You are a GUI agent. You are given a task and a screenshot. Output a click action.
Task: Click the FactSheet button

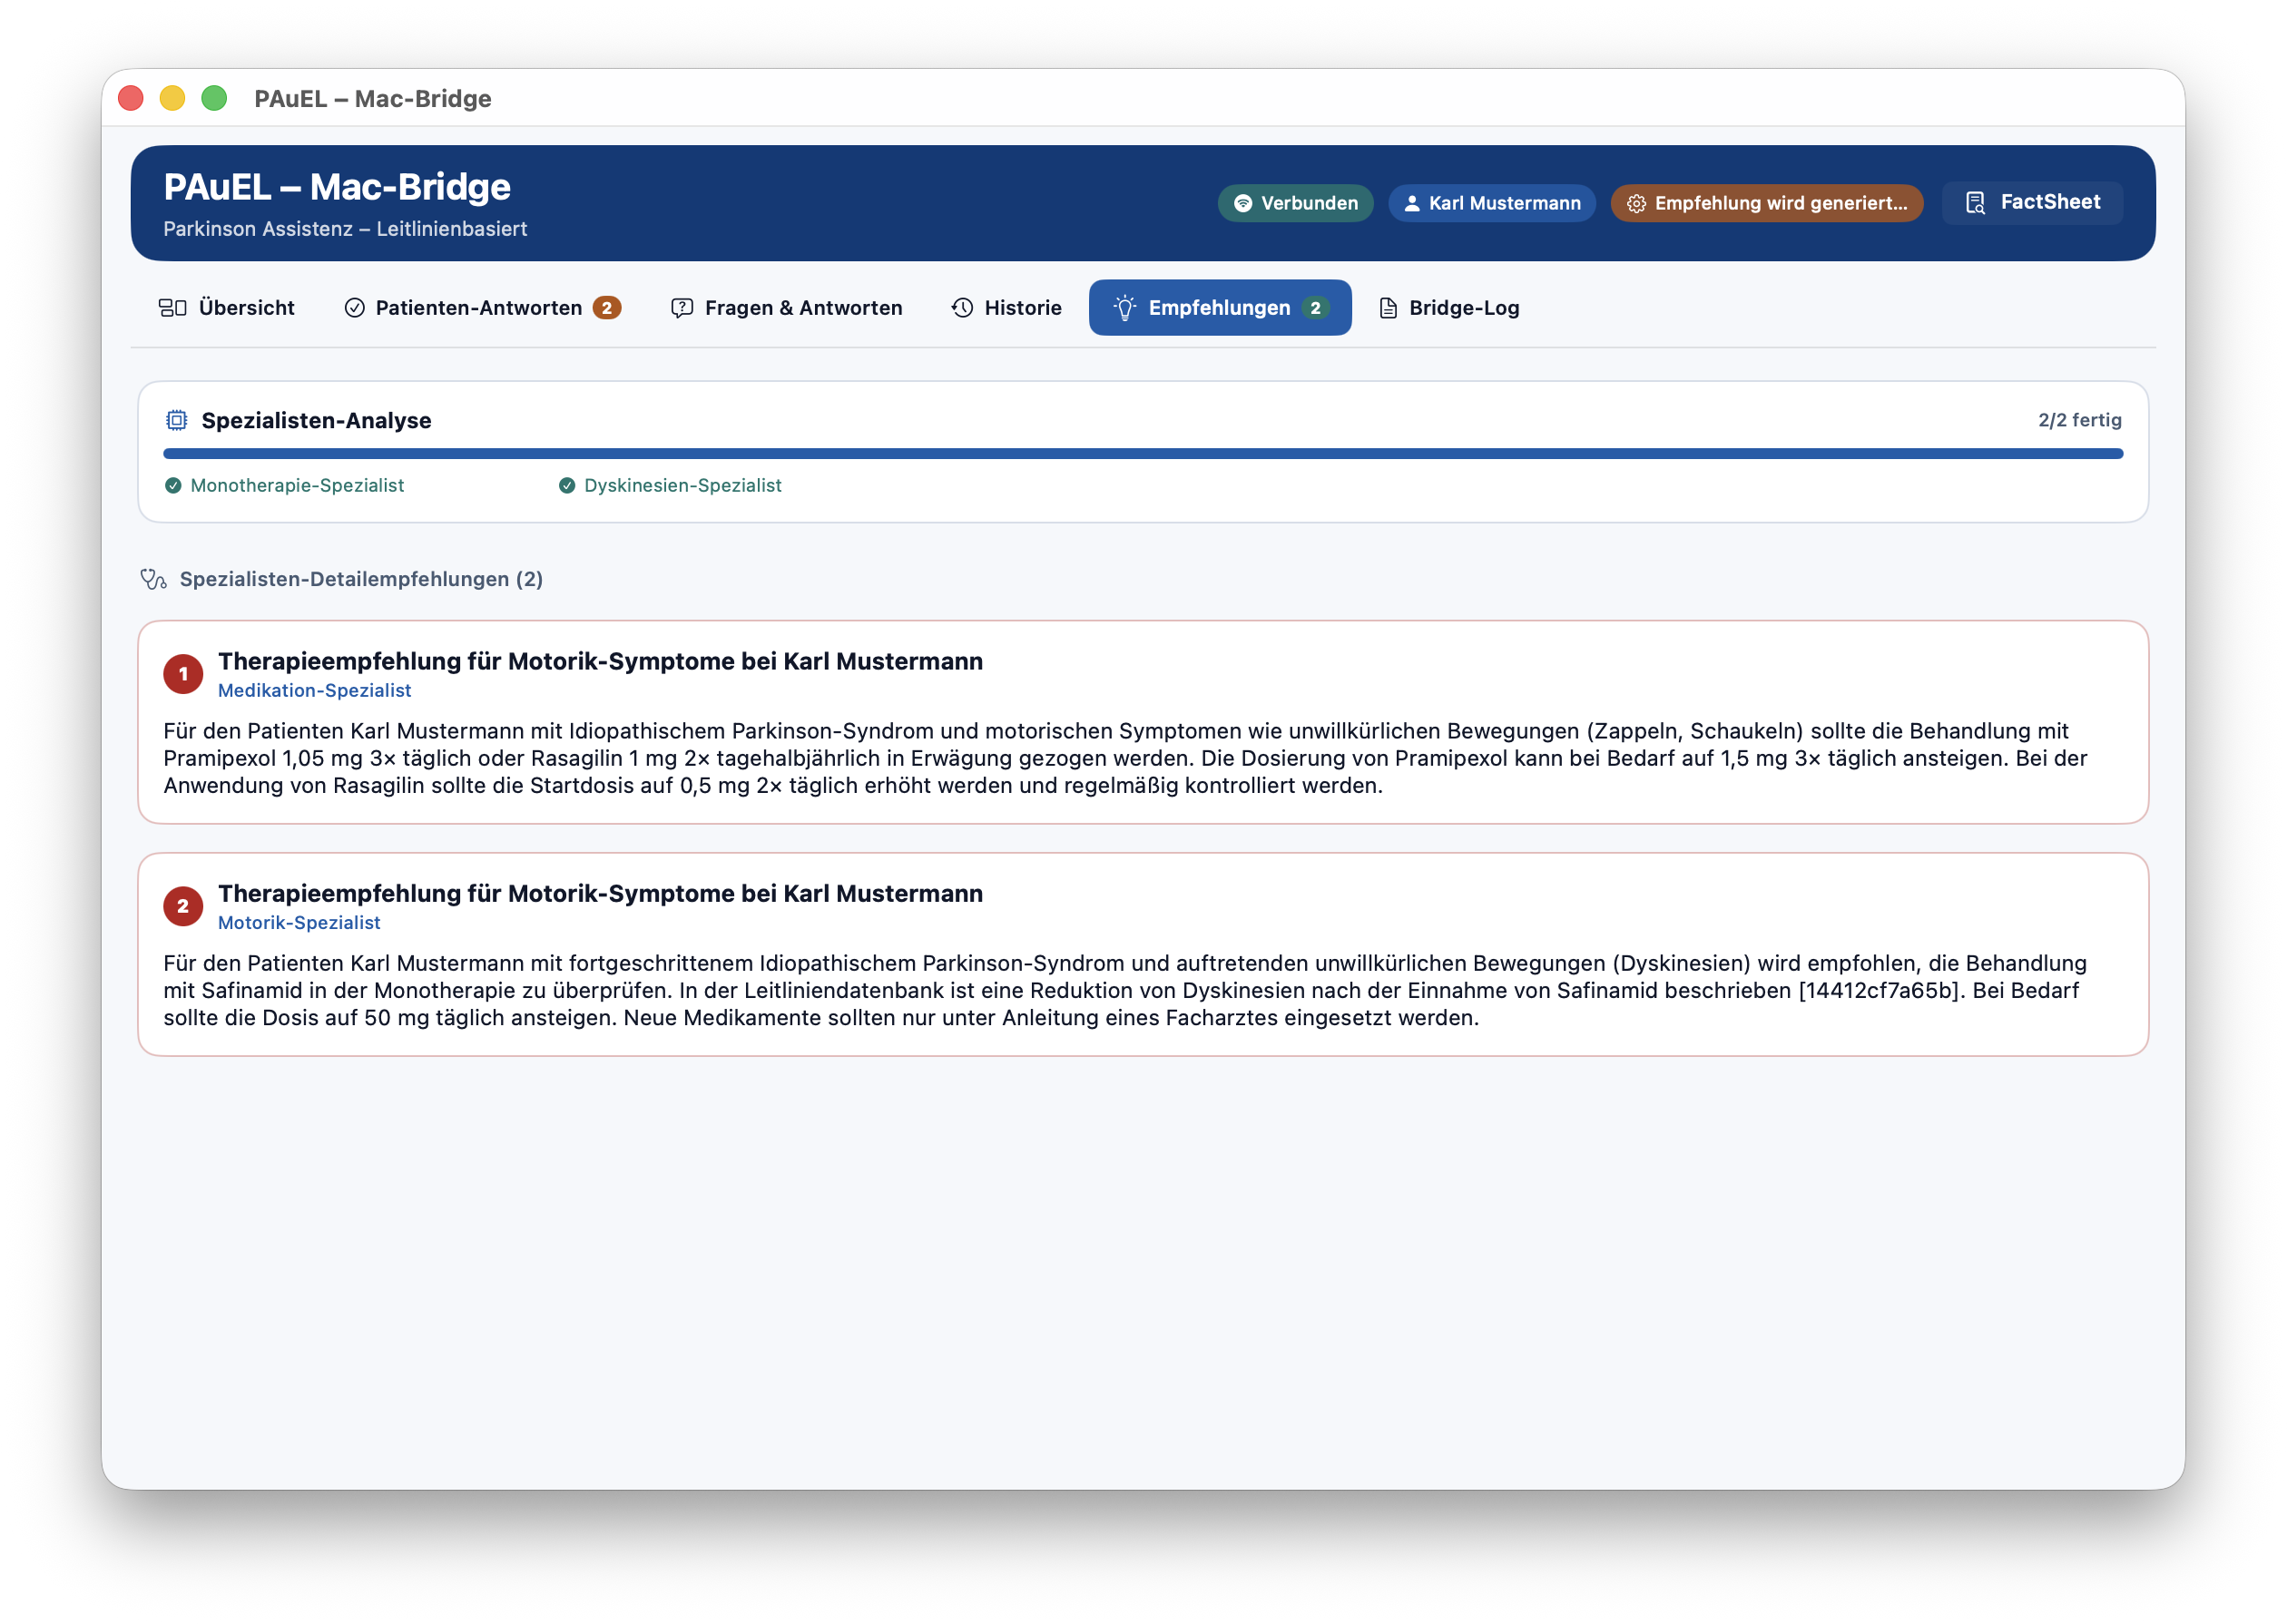point(2031,203)
